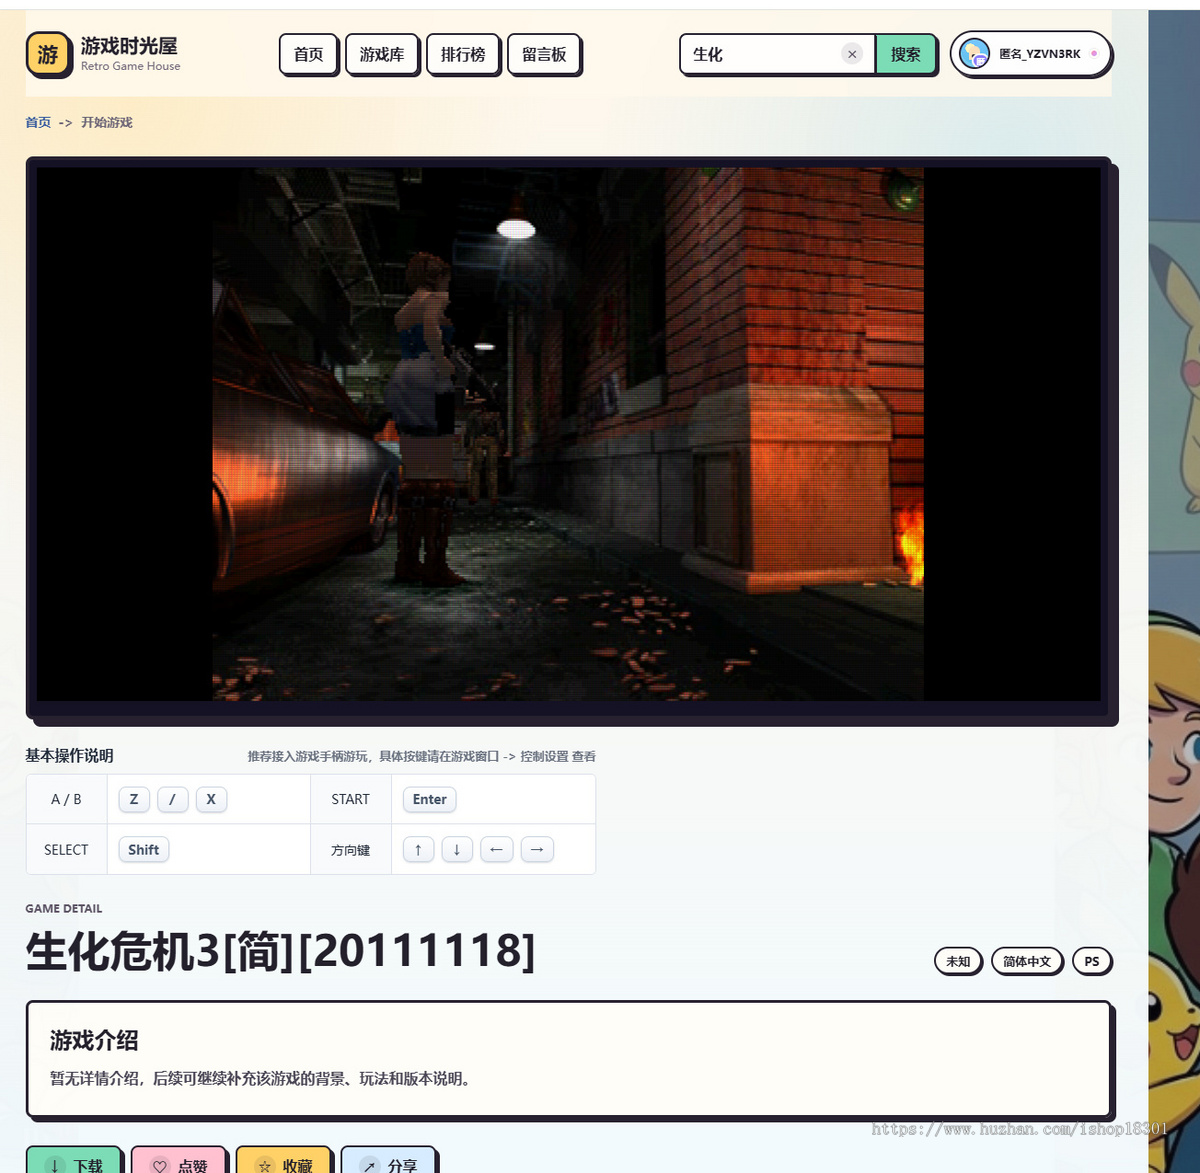Open the 留言板 navigation tab
The width and height of the screenshot is (1200, 1173).
pos(544,54)
